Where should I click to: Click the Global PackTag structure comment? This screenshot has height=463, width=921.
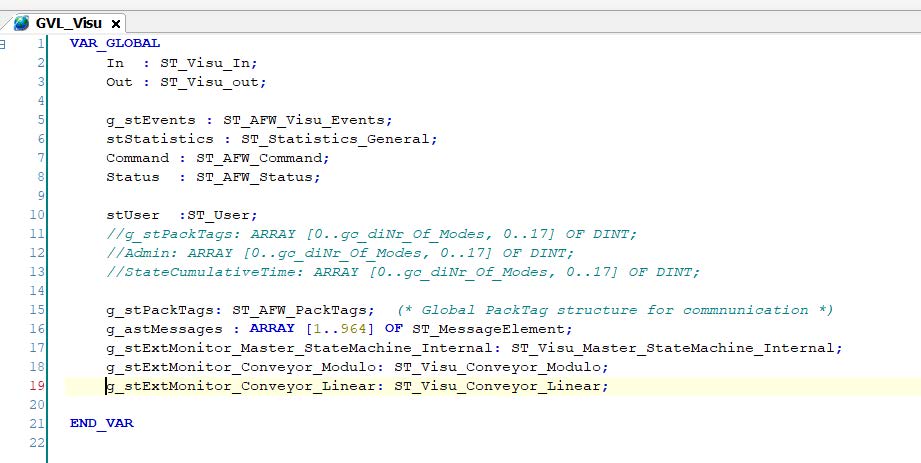(615, 310)
